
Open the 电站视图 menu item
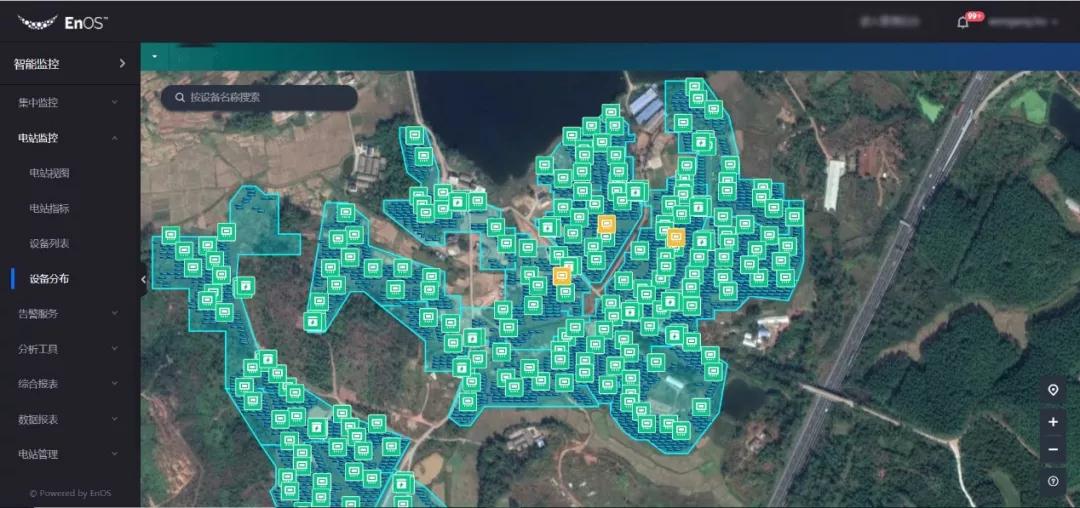49,173
